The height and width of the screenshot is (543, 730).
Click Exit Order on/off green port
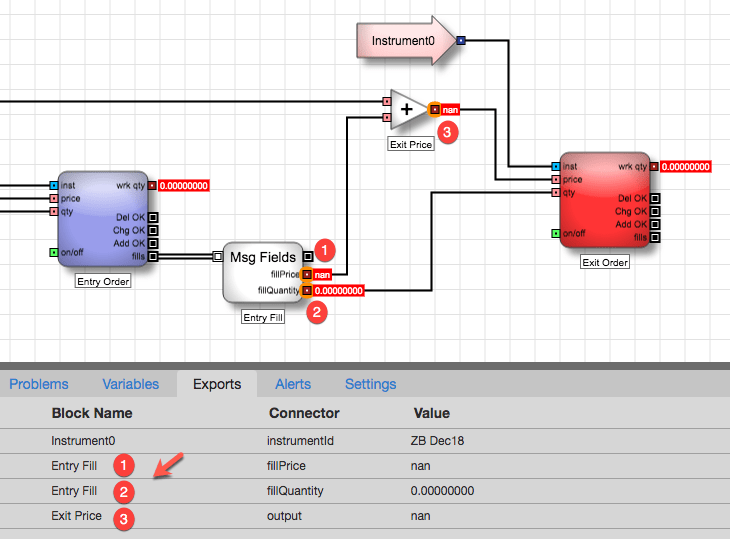(555, 233)
